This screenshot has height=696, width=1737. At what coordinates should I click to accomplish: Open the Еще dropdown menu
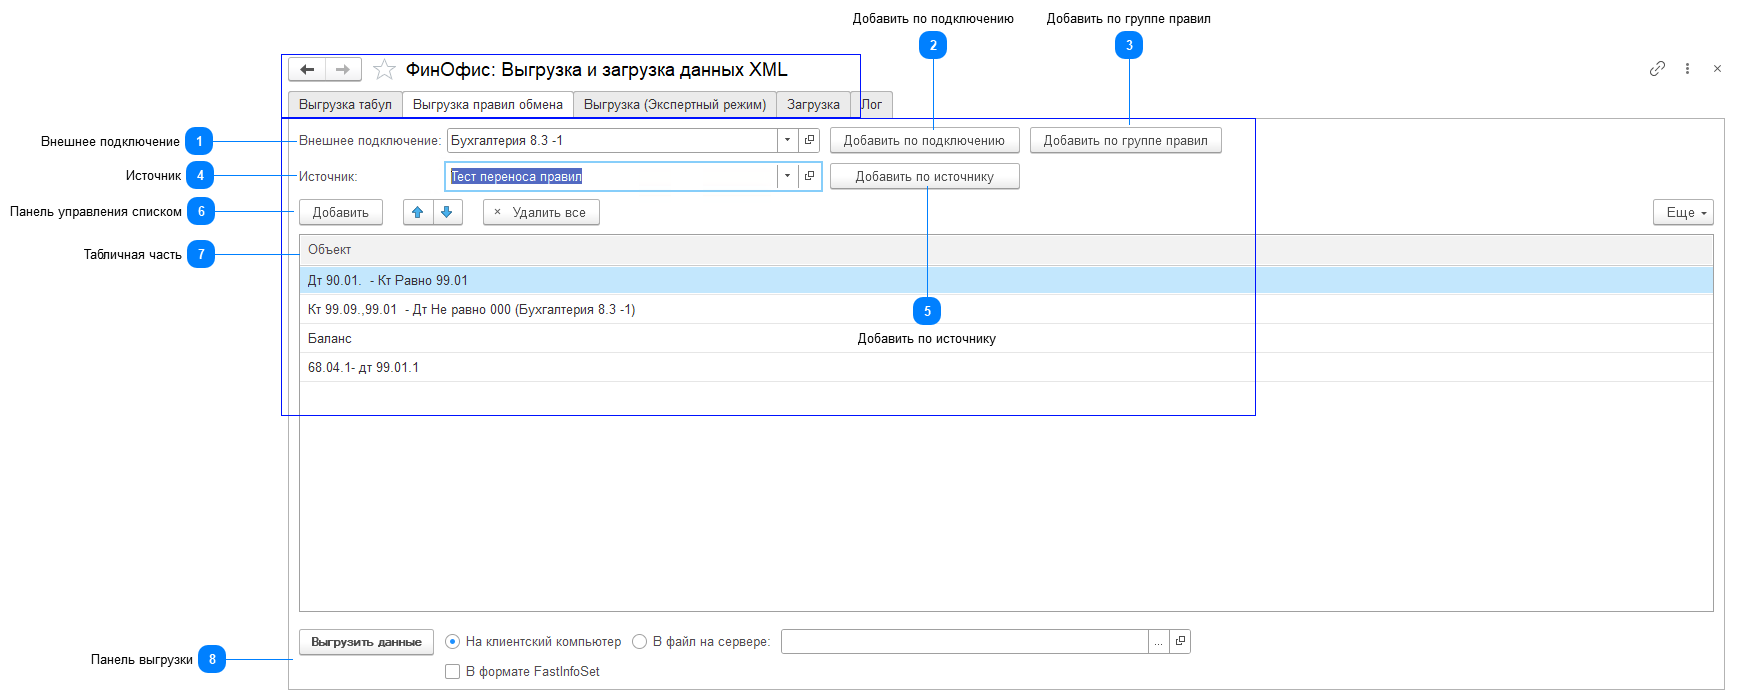[1684, 212]
